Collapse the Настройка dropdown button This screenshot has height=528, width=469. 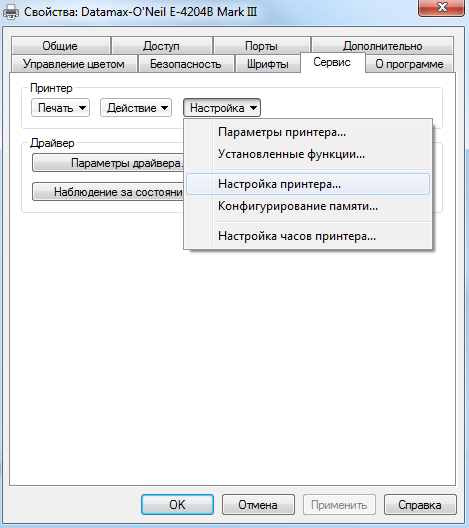click(222, 108)
